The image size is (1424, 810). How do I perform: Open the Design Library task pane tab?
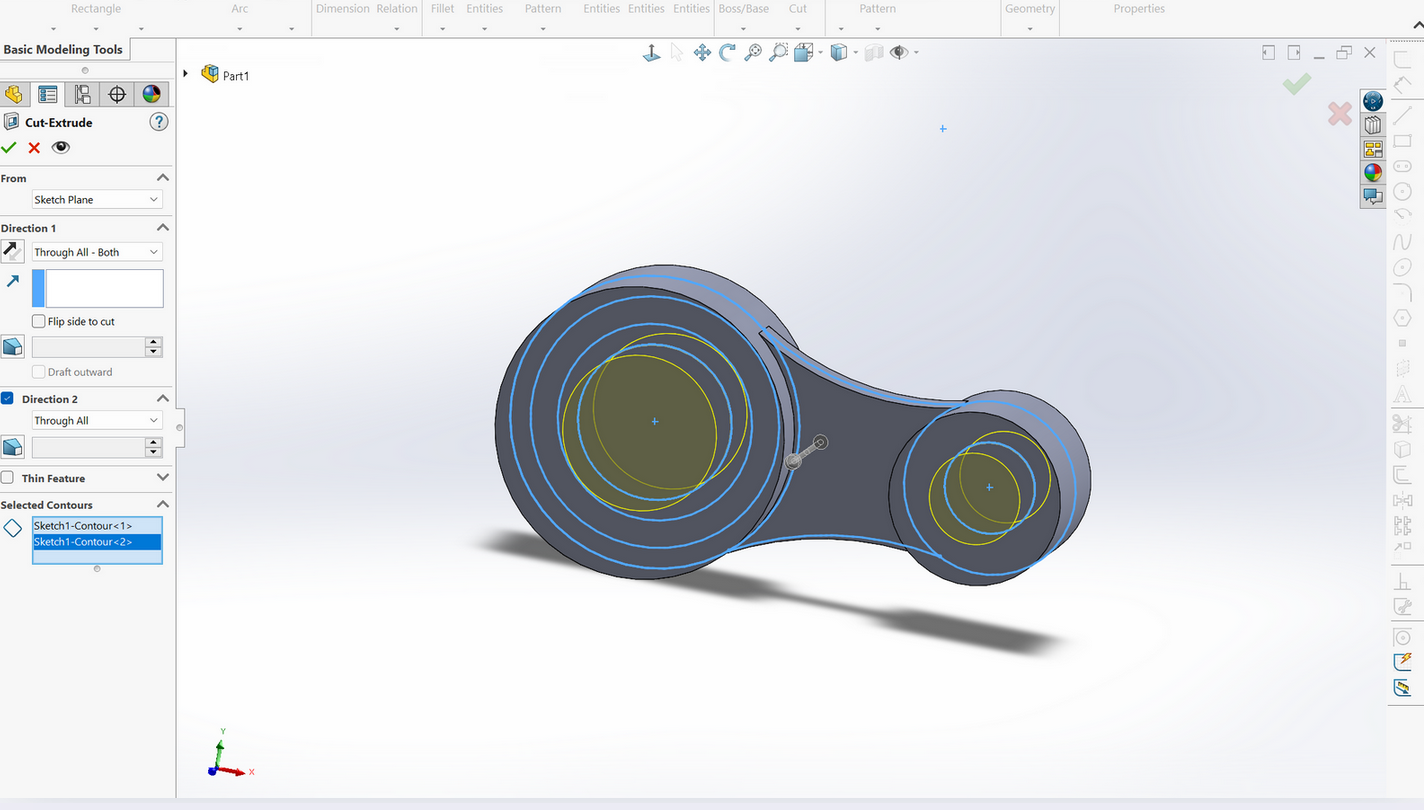tap(1372, 125)
